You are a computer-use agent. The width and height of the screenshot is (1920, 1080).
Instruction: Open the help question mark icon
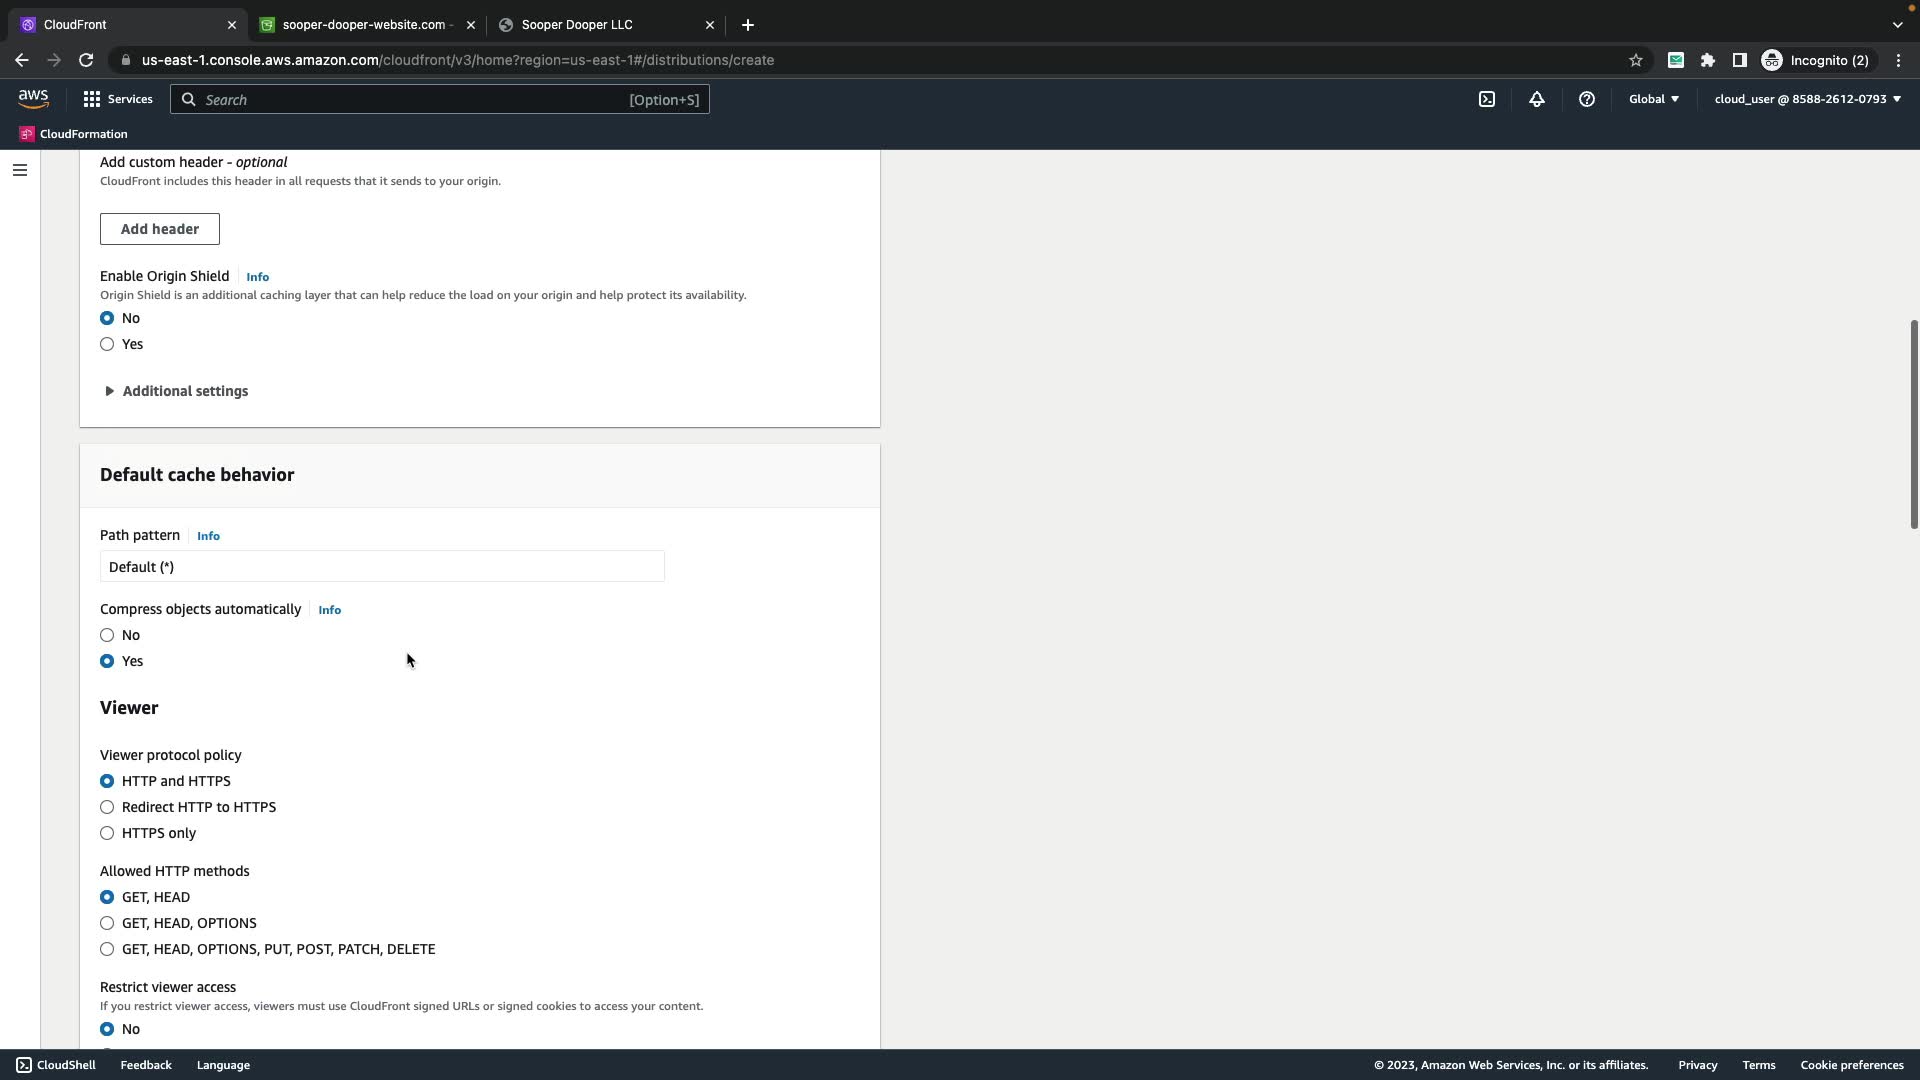[x=1587, y=99]
